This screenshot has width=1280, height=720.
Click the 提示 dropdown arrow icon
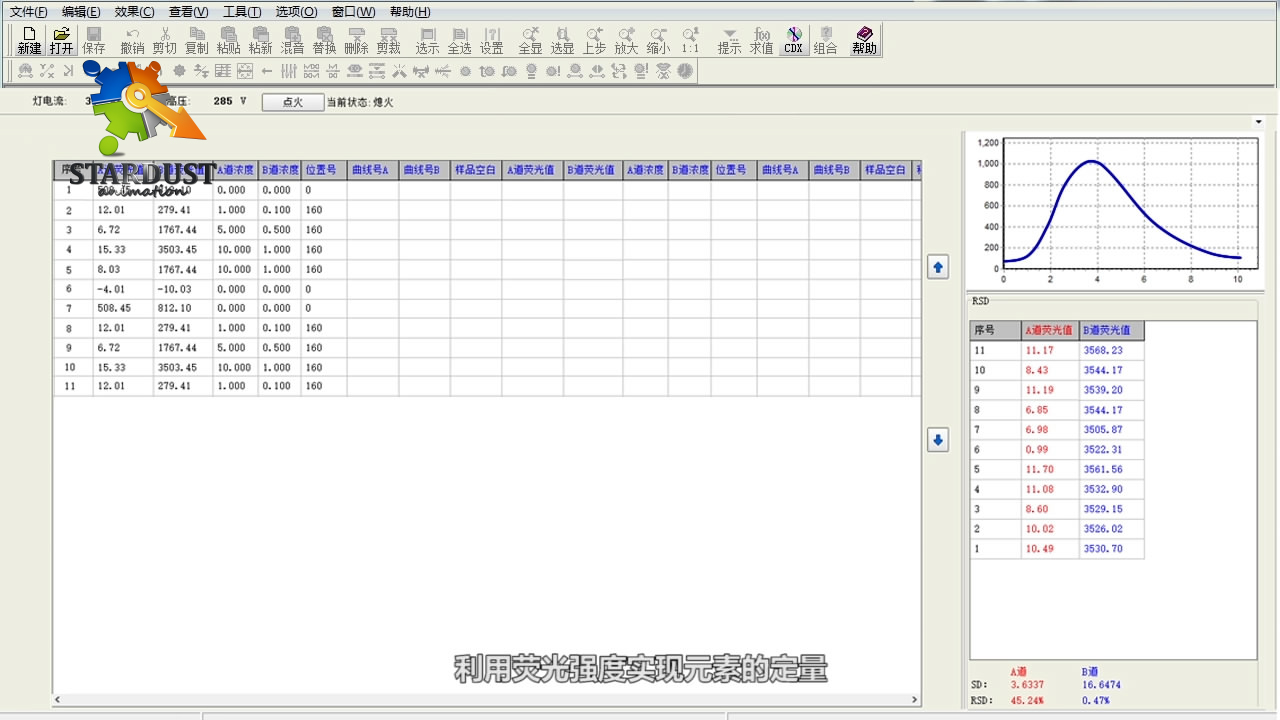coord(729,40)
